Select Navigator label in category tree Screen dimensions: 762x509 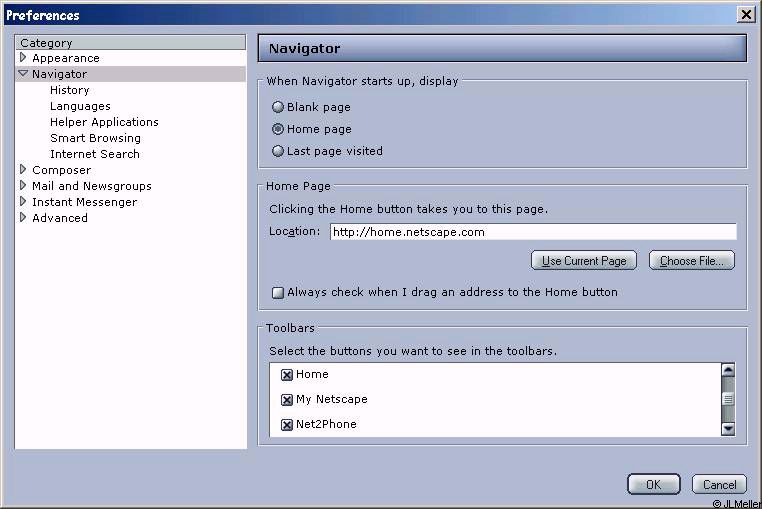(x=59, y=74)
